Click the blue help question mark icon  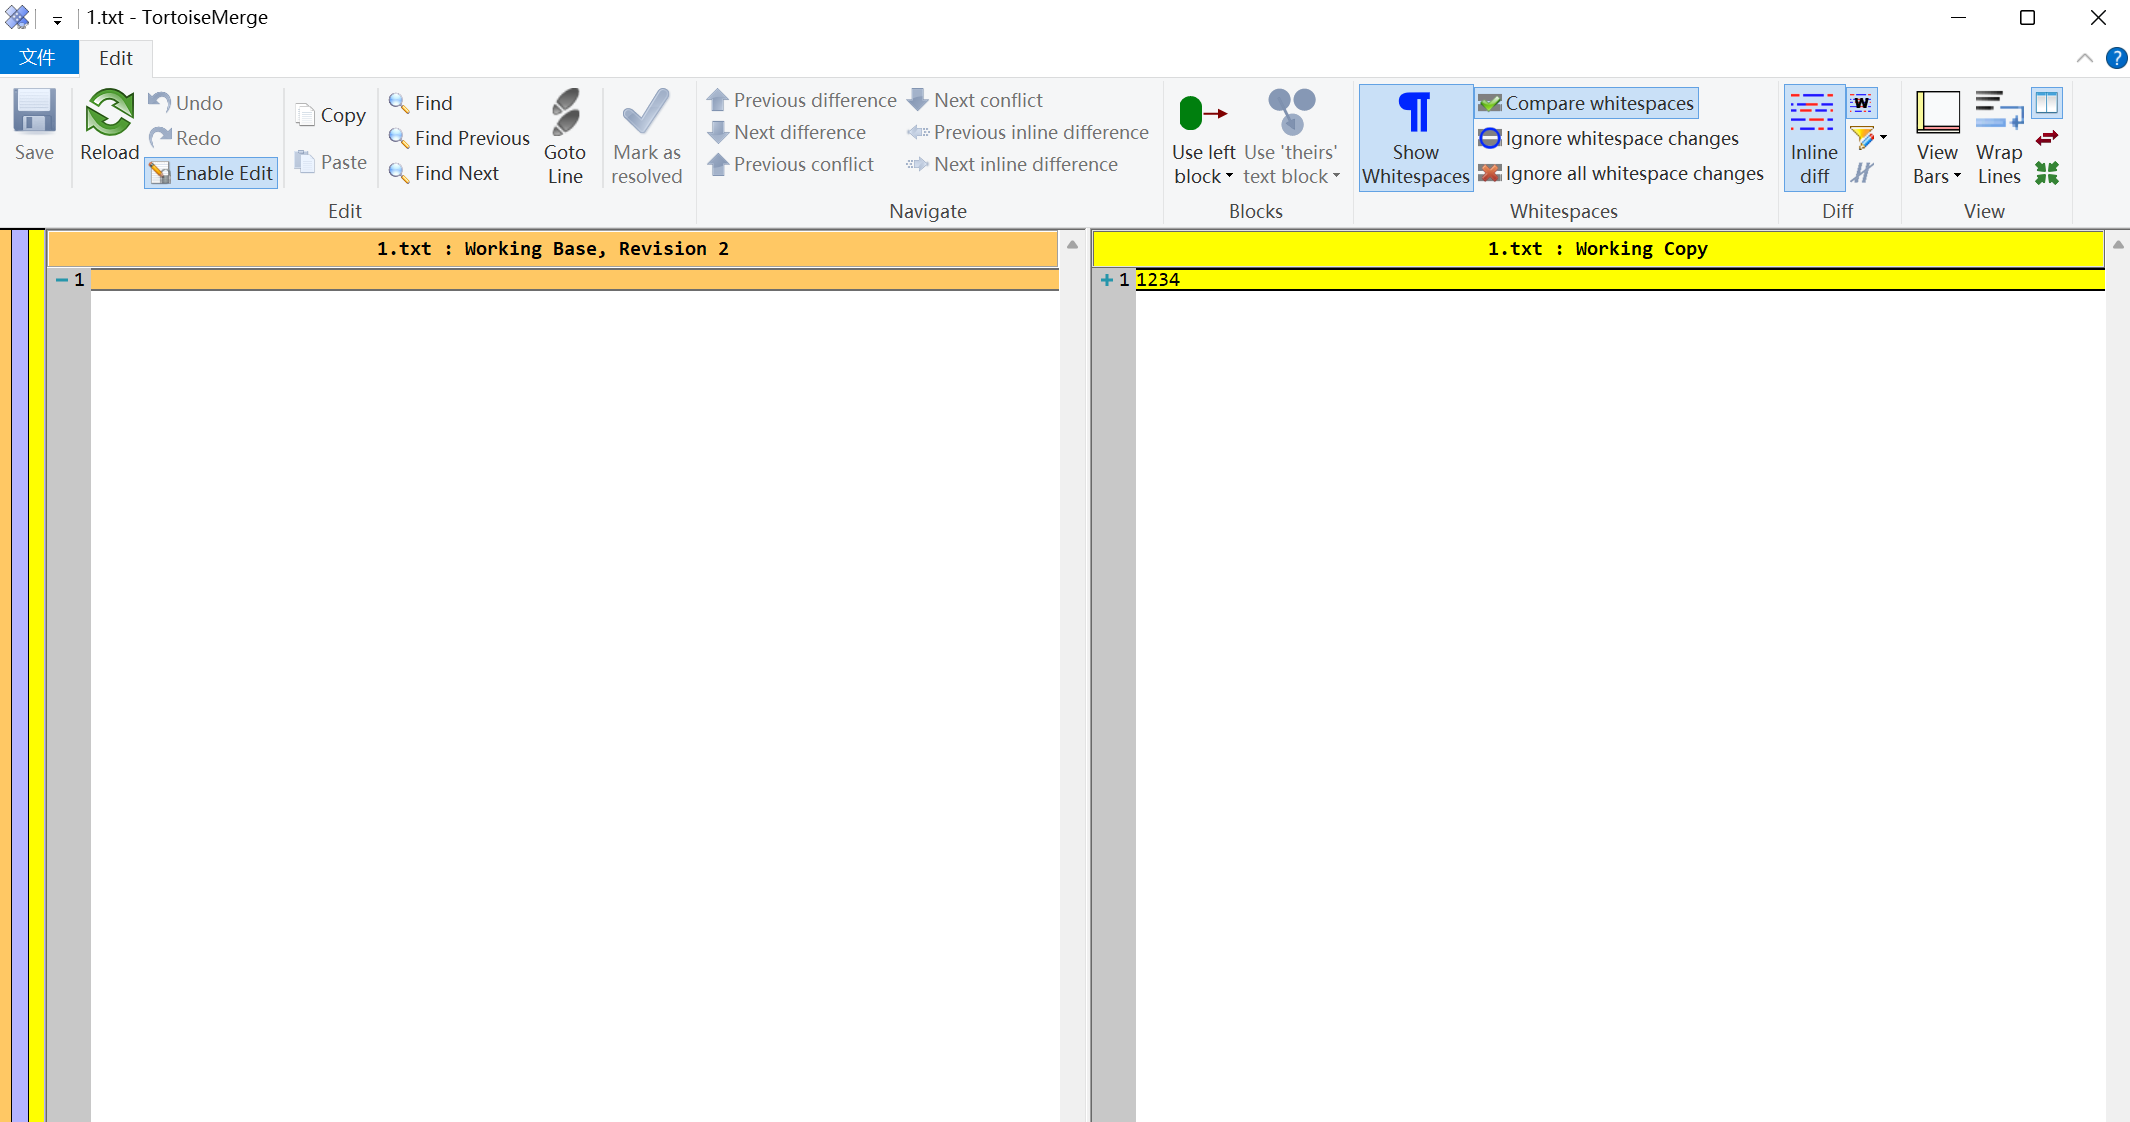click(2116, 58)
